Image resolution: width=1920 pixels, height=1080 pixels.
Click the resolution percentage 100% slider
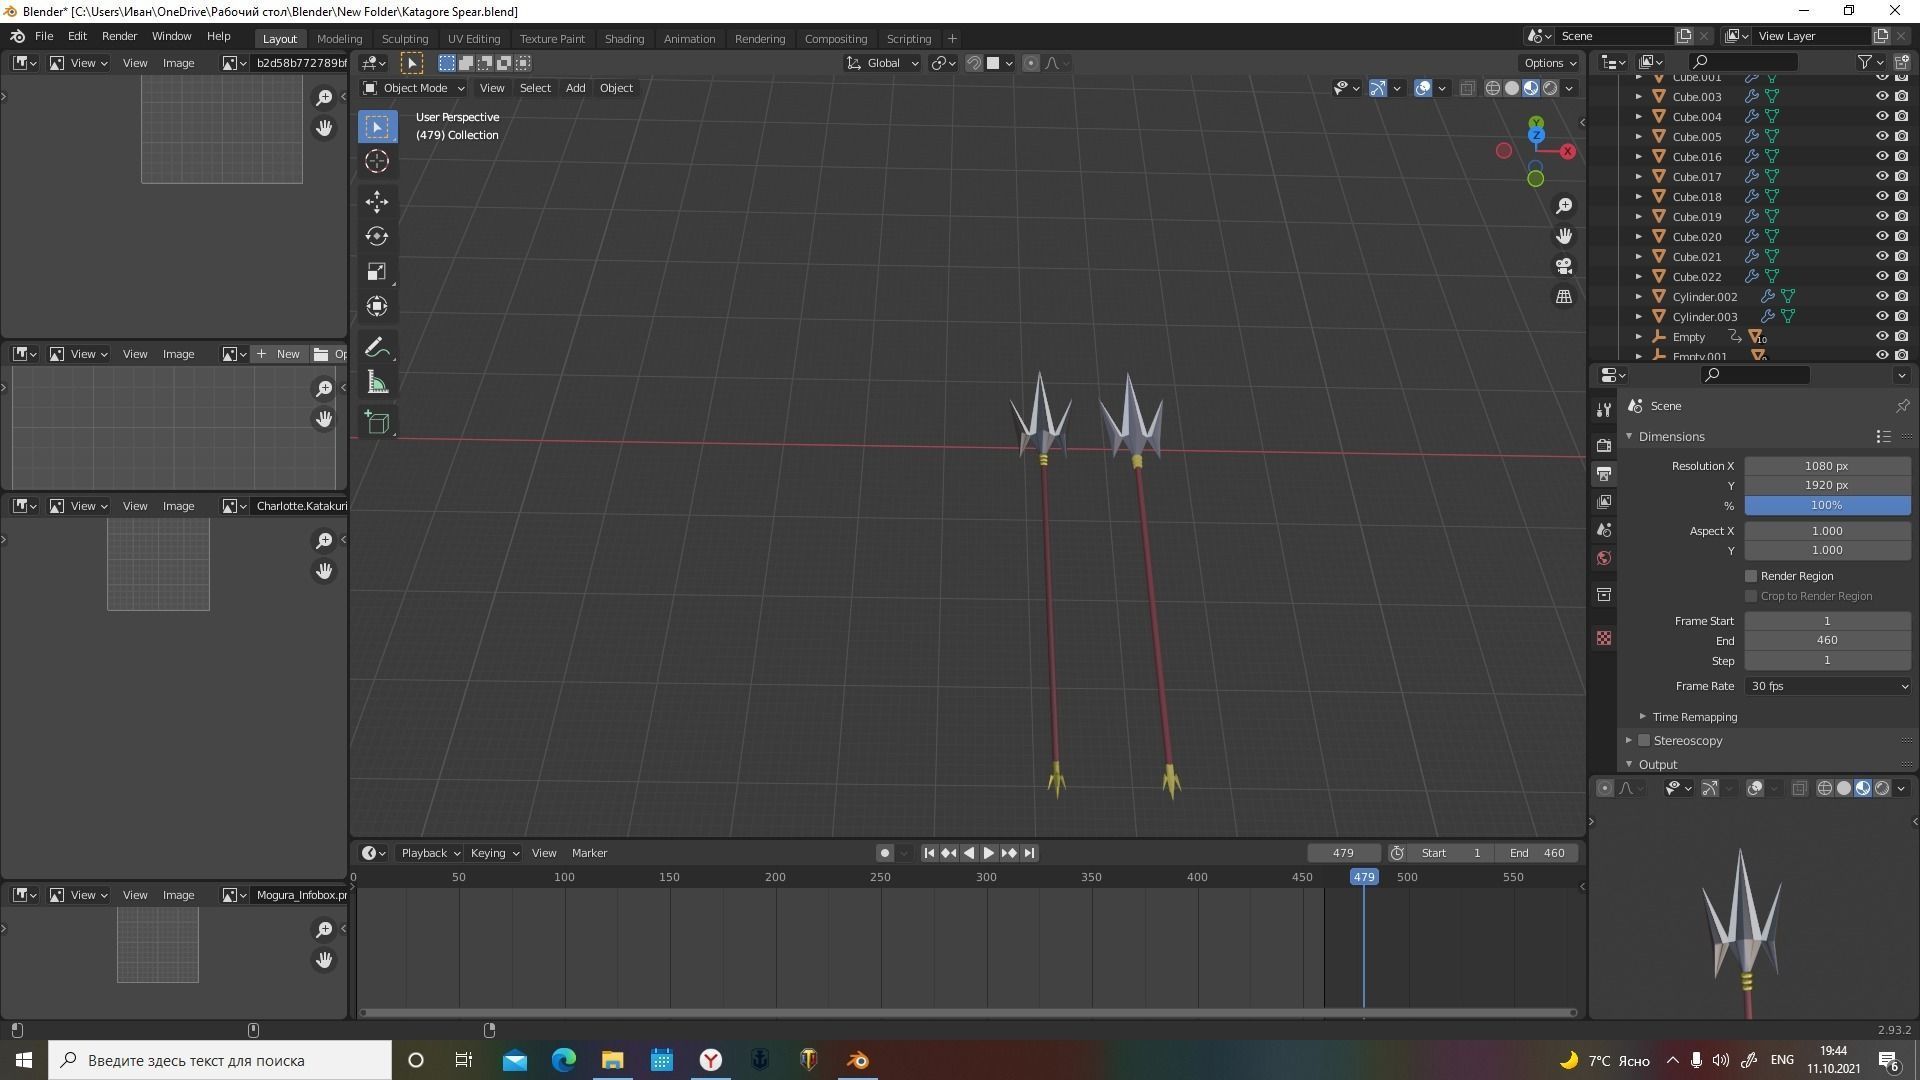[1826, 505]
